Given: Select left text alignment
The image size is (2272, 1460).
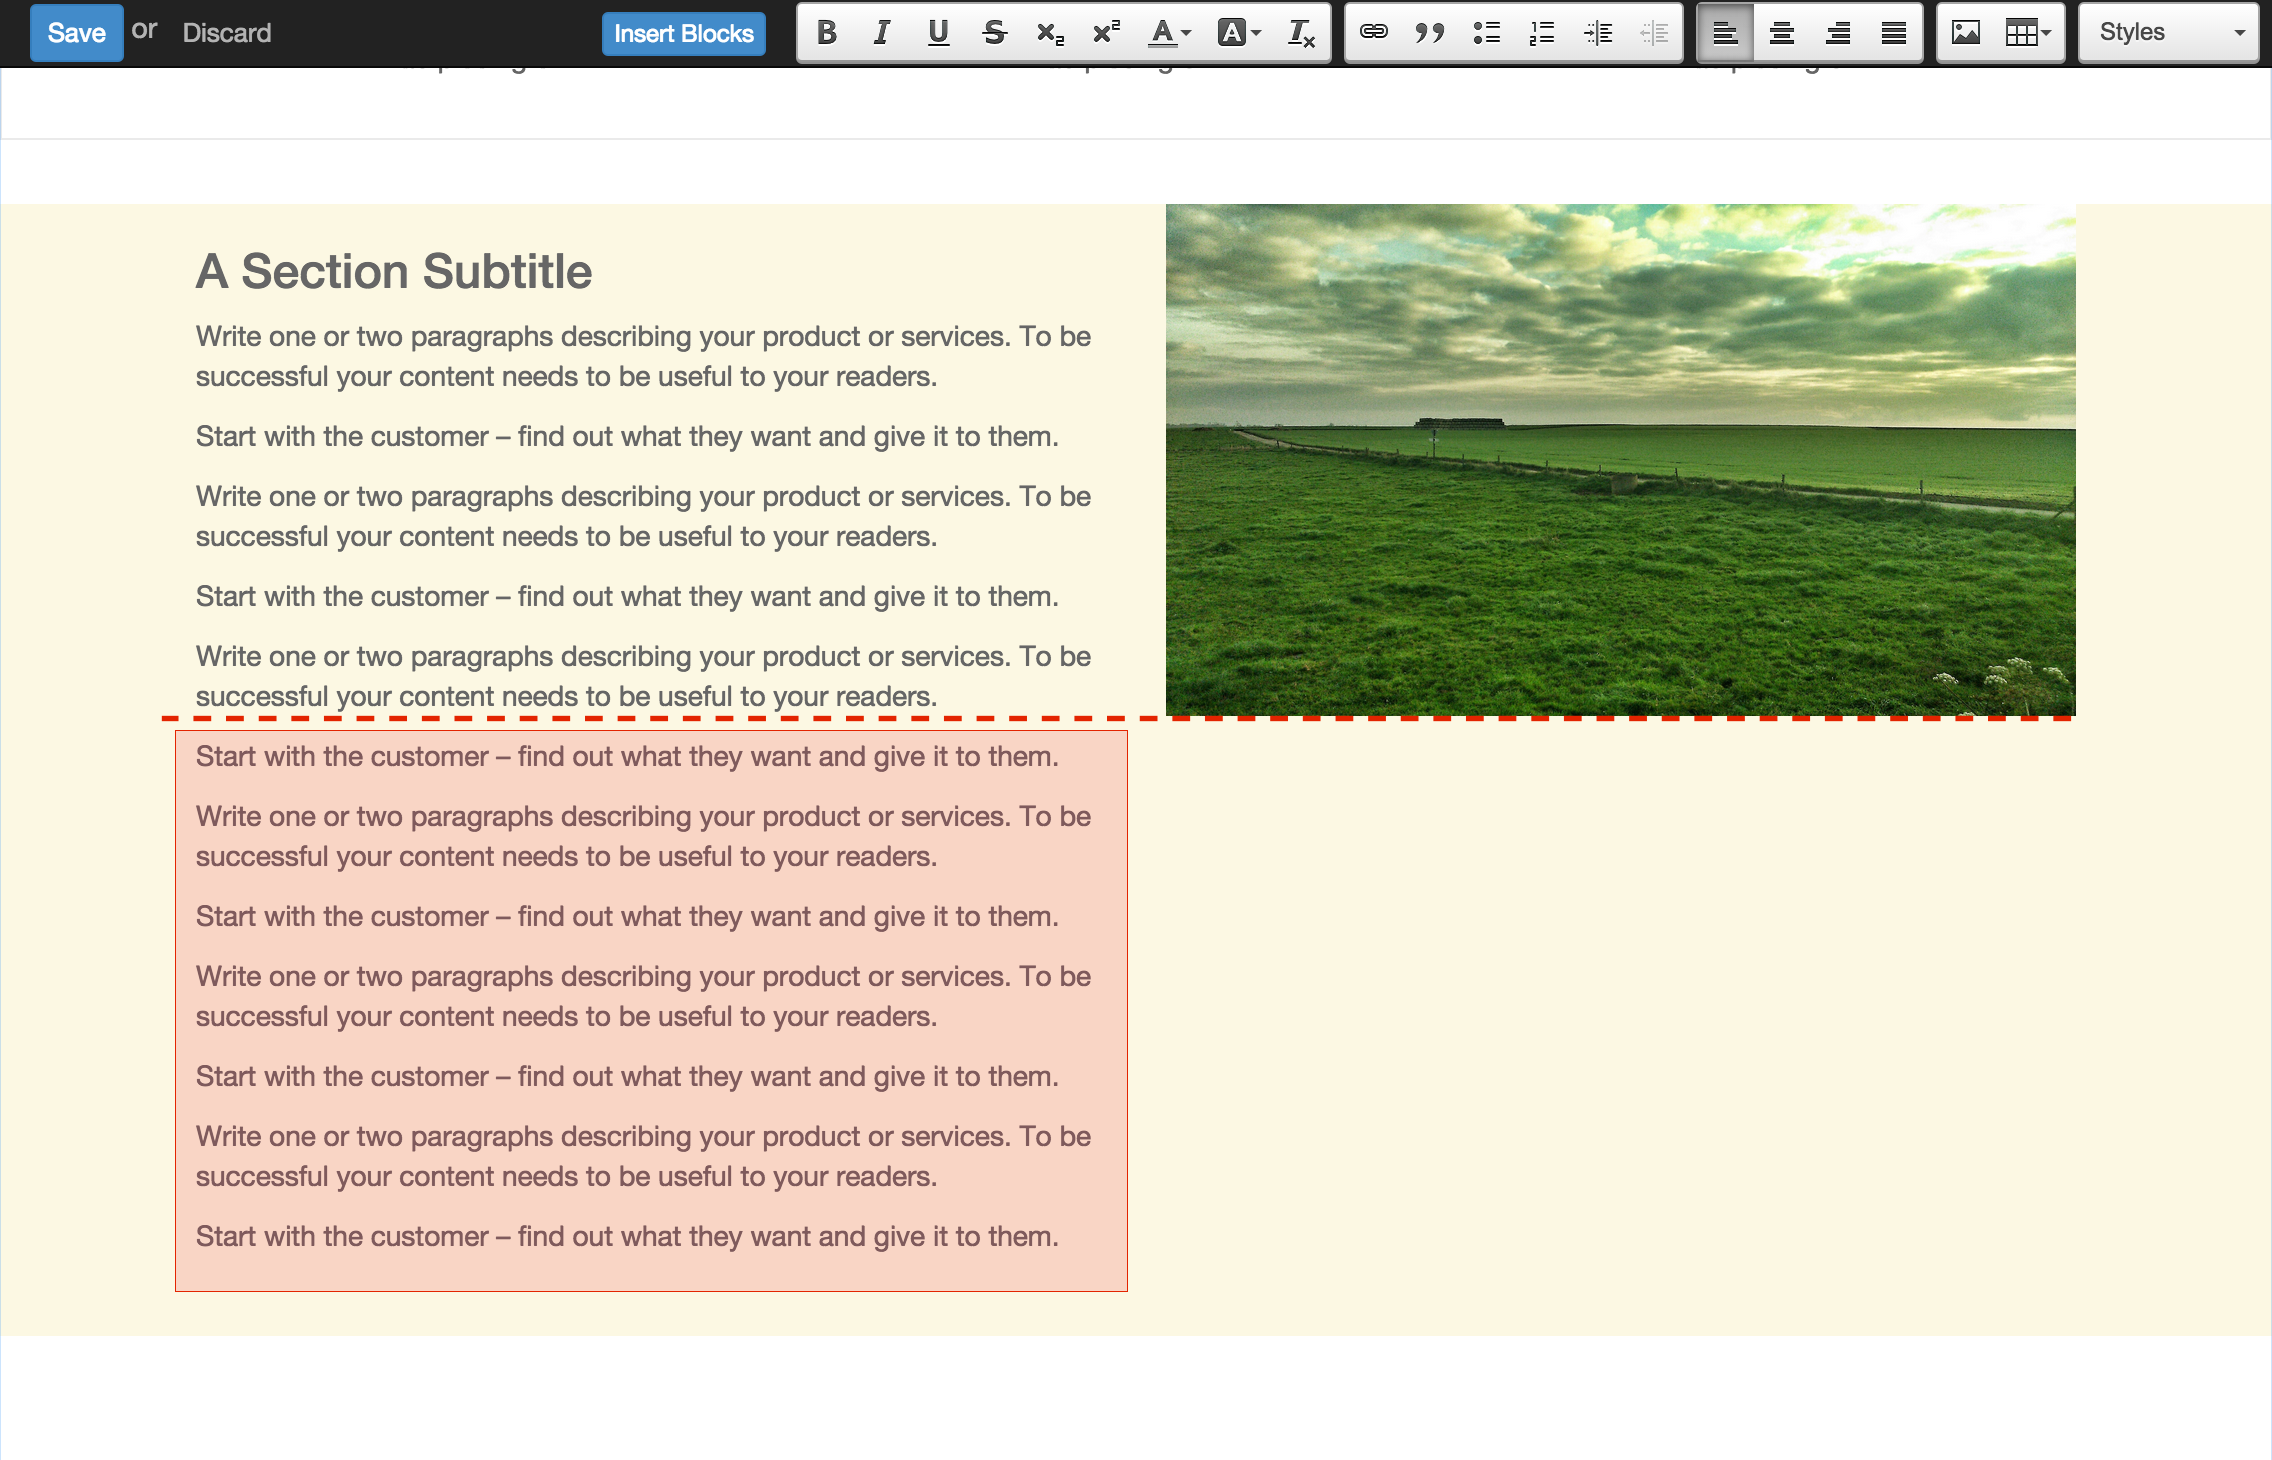Looking at the screenshot, I should pyautogui.click(x=1725, y=33).
